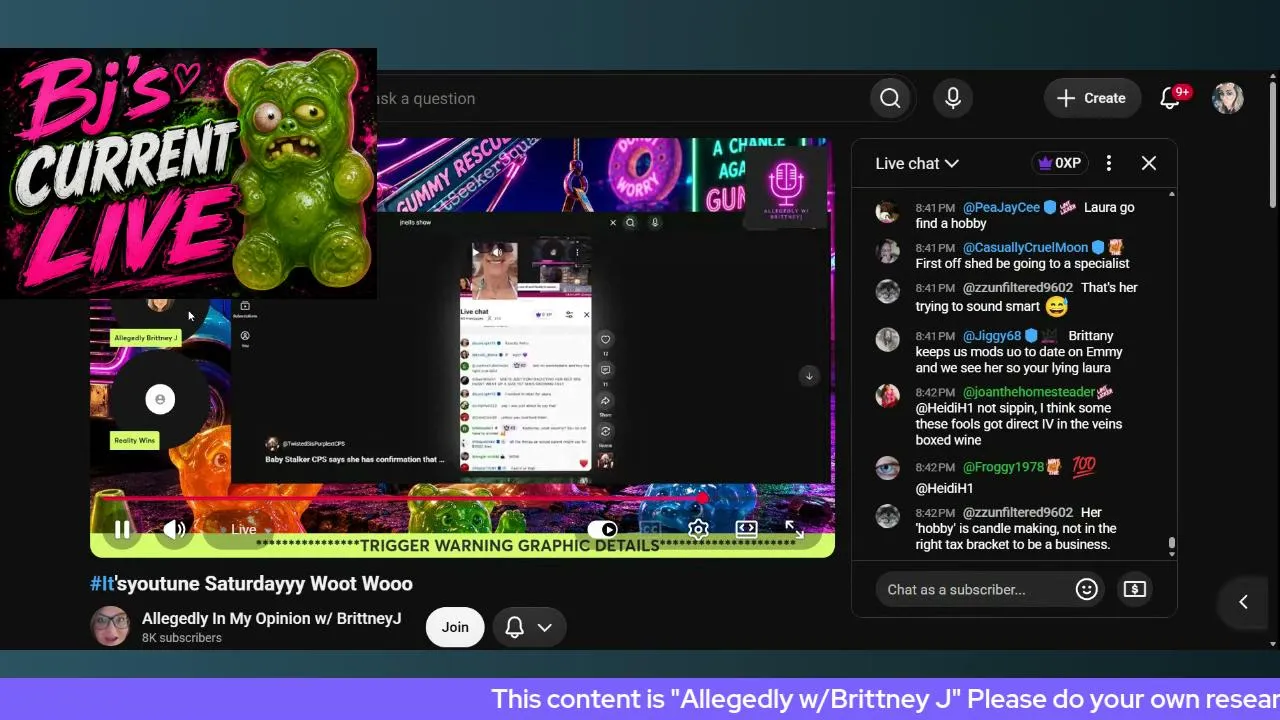
Task: Click the channel avatar beside the channel name
Action: [x=110, y=626]
